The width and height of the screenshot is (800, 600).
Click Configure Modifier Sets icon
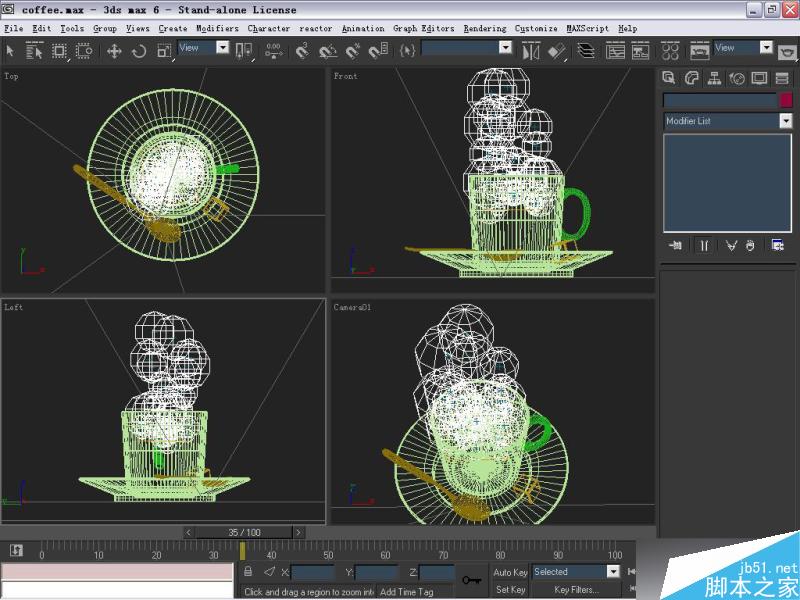[x=778, y=245]
